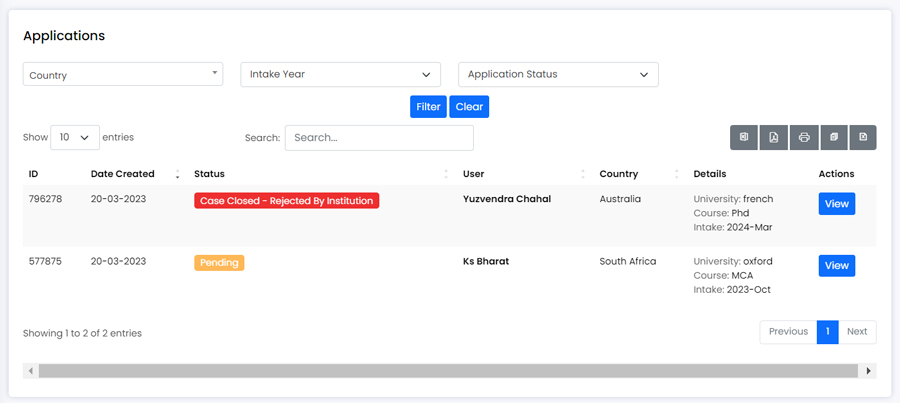Apply filters with the Filter button
The height and width of the screenshot is (403, 900).
(428, 107)
